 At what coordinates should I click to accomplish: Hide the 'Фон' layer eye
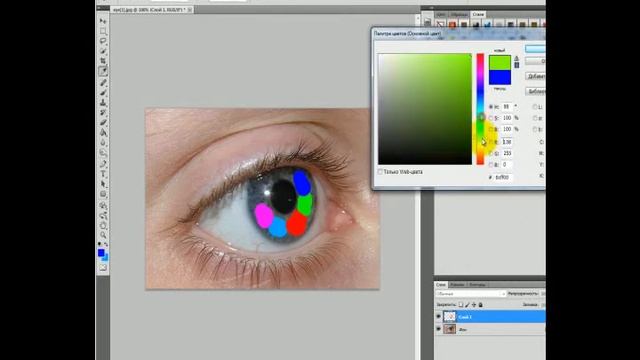(x=439, y=329)
